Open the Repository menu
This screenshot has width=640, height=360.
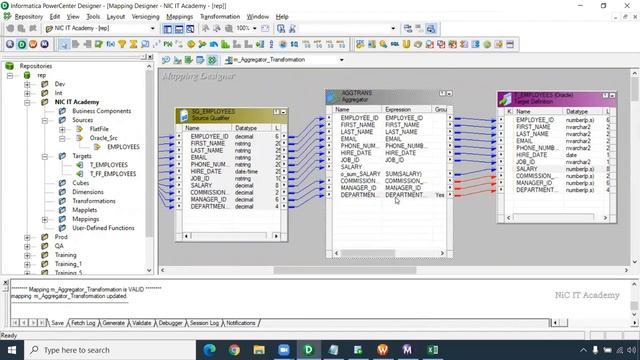click(29, 17)
